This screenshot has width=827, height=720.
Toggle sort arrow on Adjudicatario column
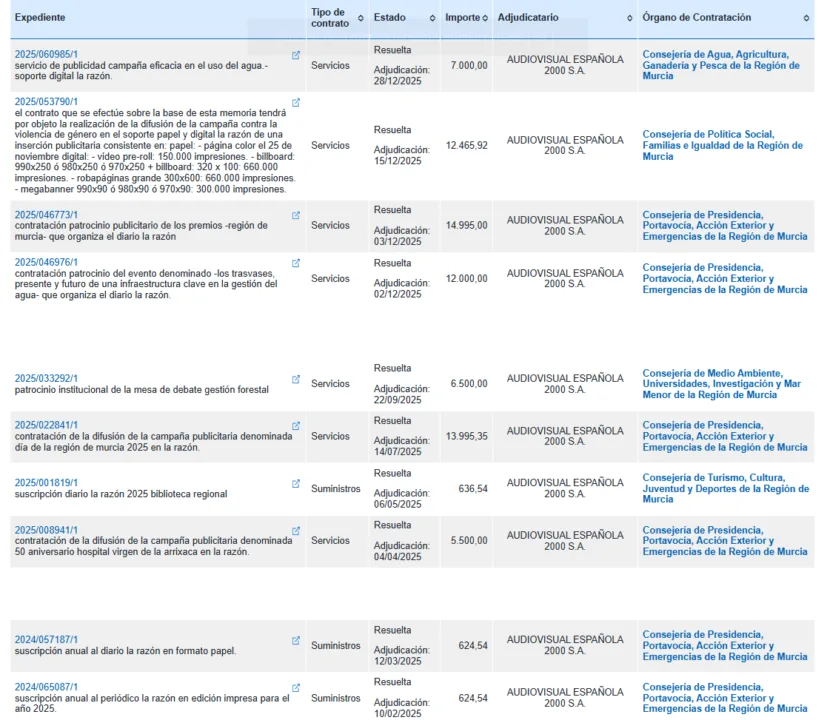pyautogui.click(x=630, y=19)
